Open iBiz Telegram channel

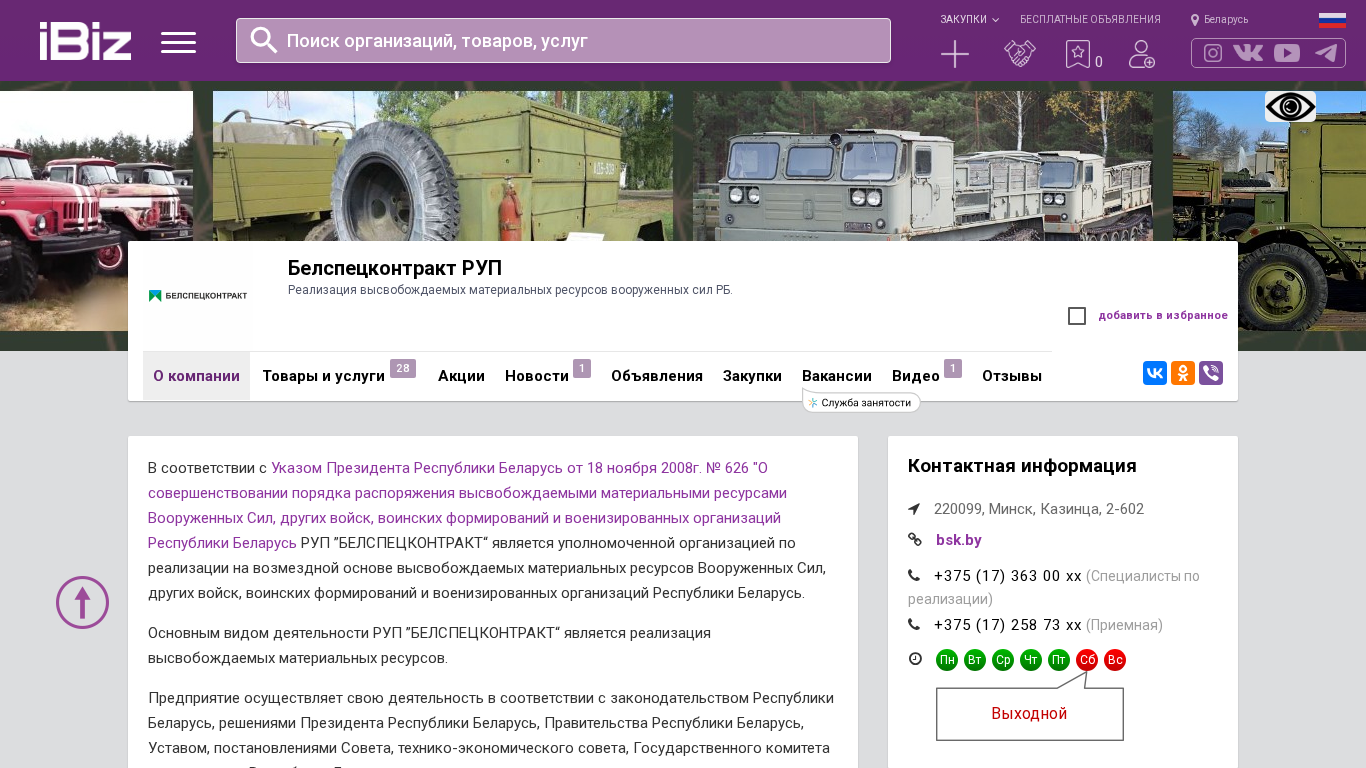pos(1326,53)
